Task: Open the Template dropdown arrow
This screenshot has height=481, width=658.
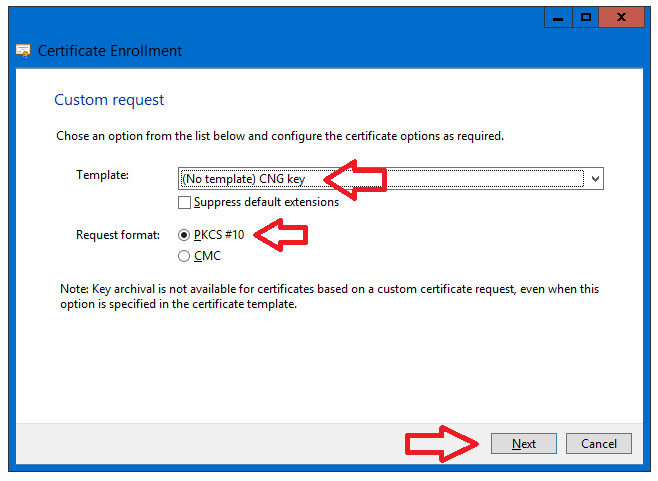Action: pyautogui.click(x=595, y=179)
